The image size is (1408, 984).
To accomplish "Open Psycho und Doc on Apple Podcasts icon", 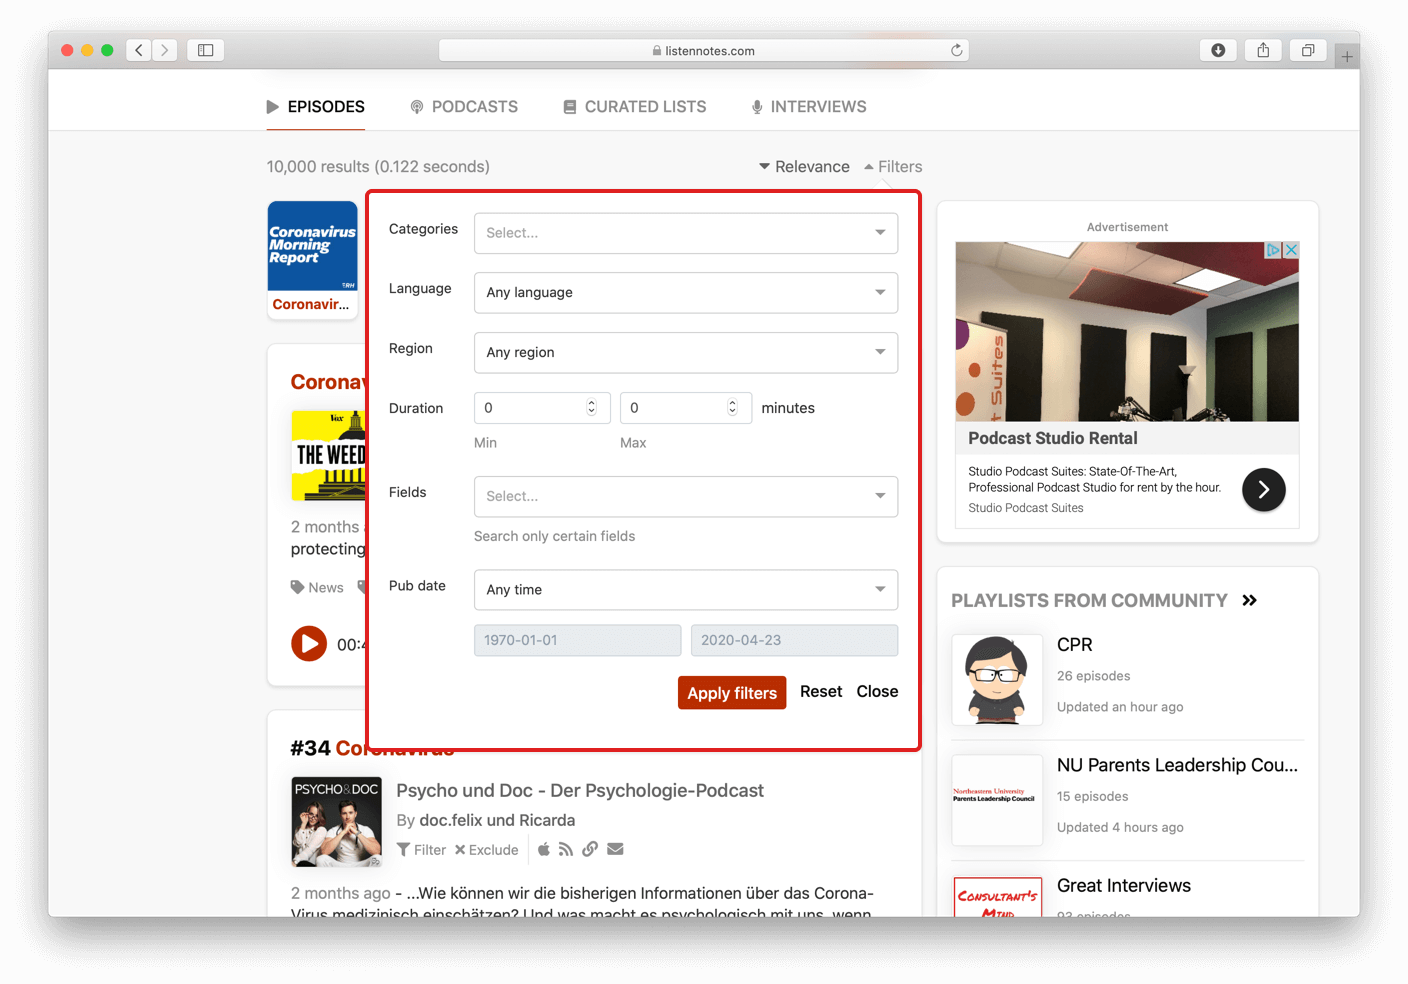I will pyautogui.click(x=544, y=849).
